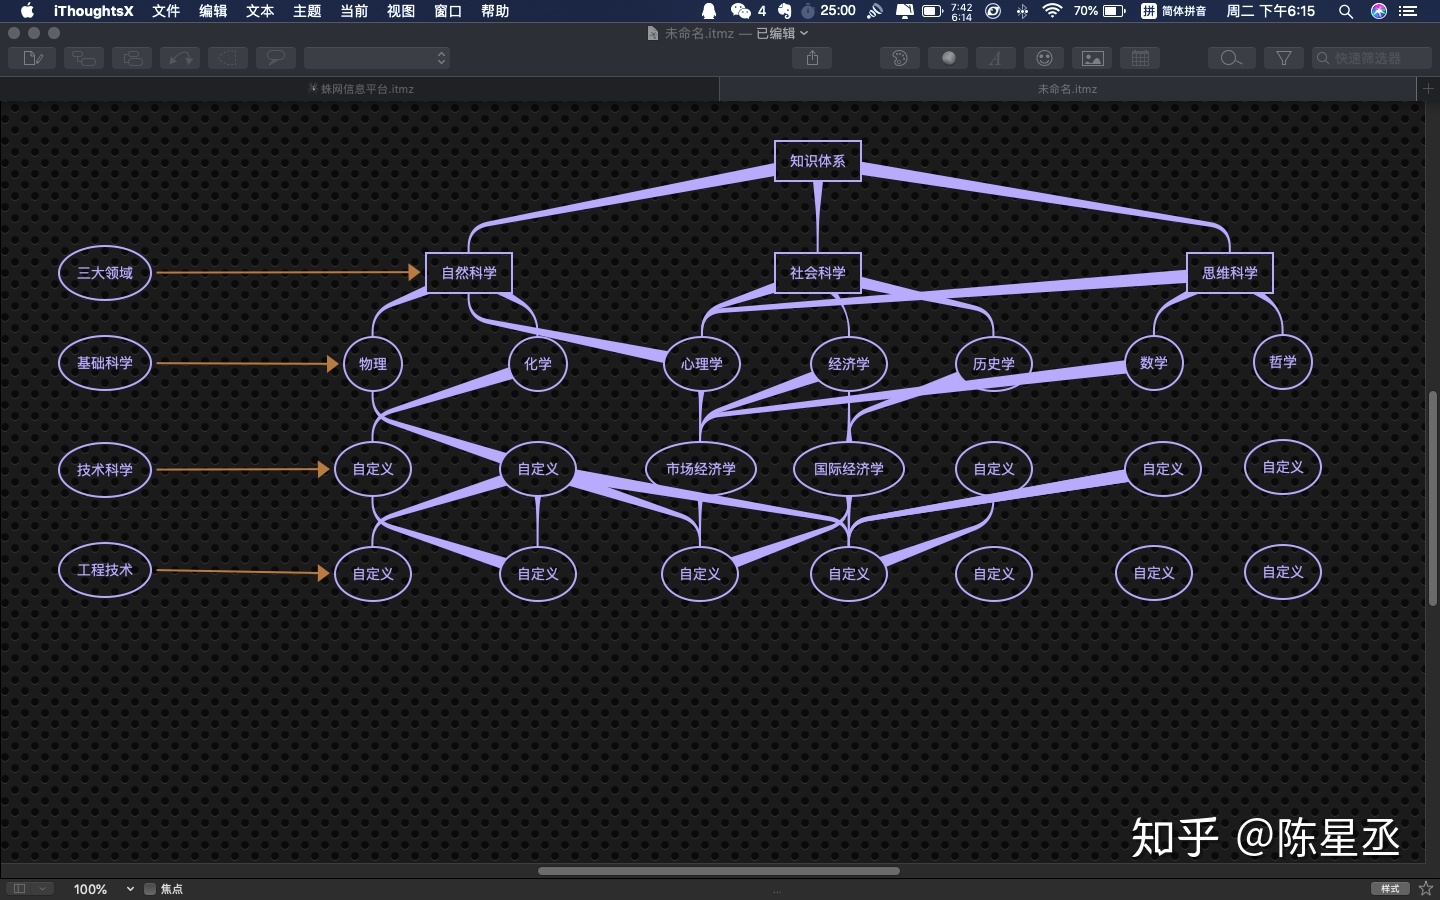Expand the 100% zoom level dropdown
The image size is (1440, 900).
pos(130,888)
